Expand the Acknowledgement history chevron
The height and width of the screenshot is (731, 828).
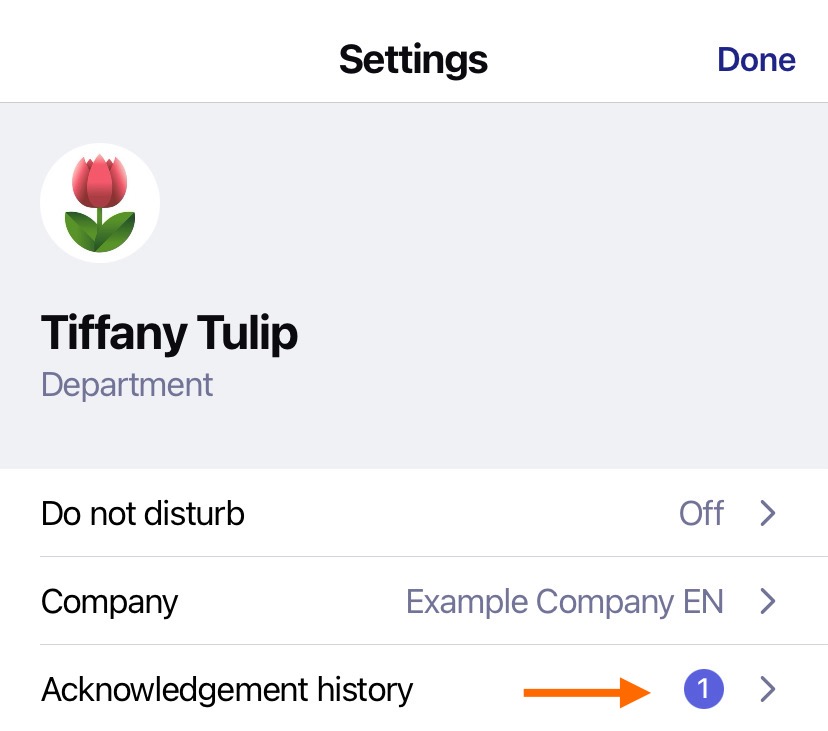click(x=768, y=689)
